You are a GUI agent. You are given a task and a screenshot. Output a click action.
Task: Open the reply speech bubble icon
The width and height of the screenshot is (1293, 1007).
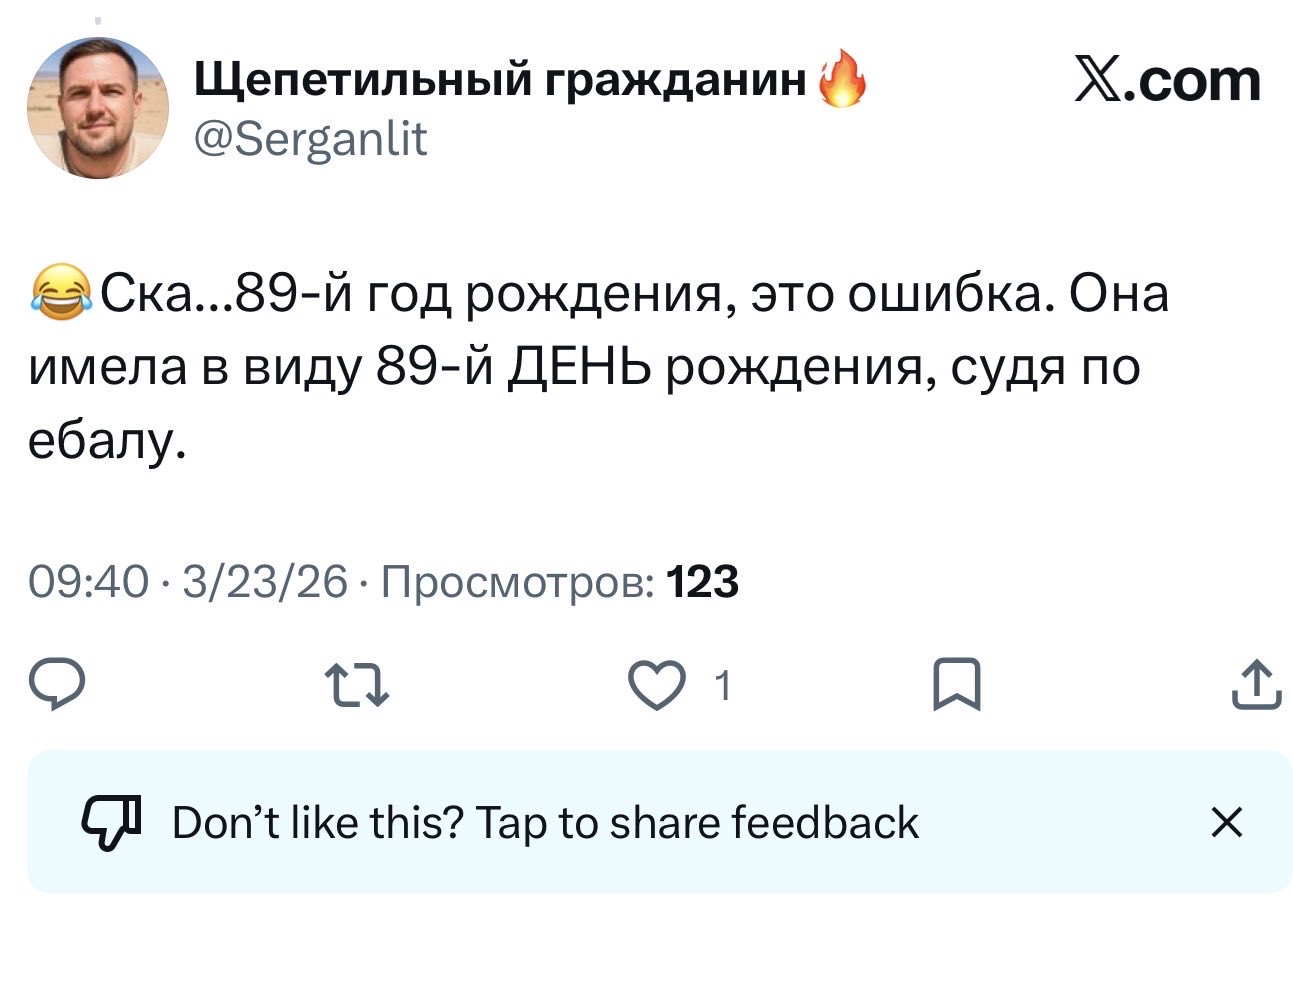click(56, 686)
